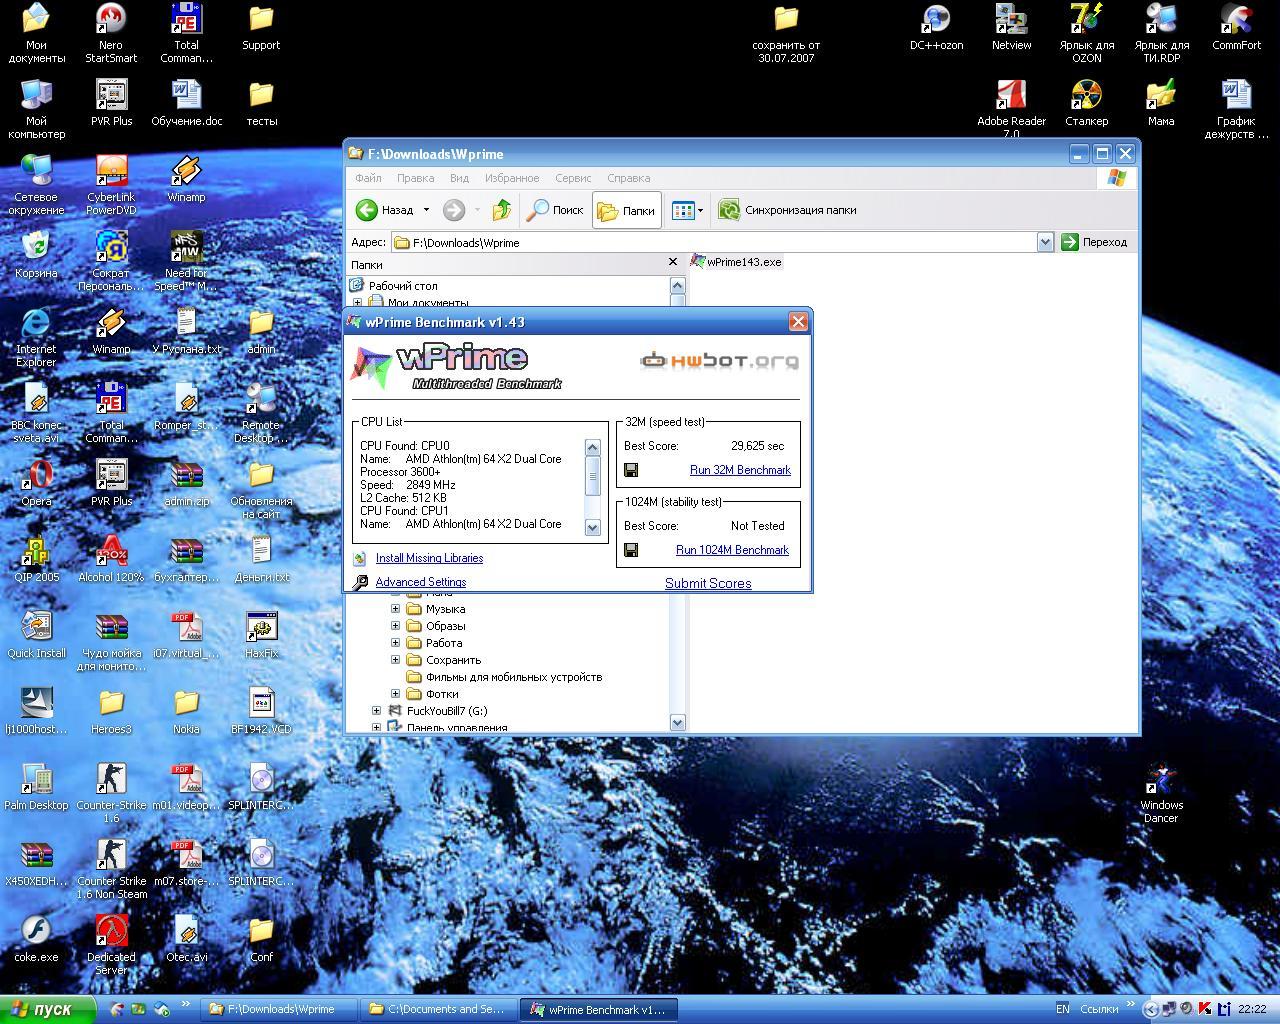Screen dimensions: 1280x1024
Task: Switch to C:\Documents and Se... taskbar window
Action: click(437, 1009)
